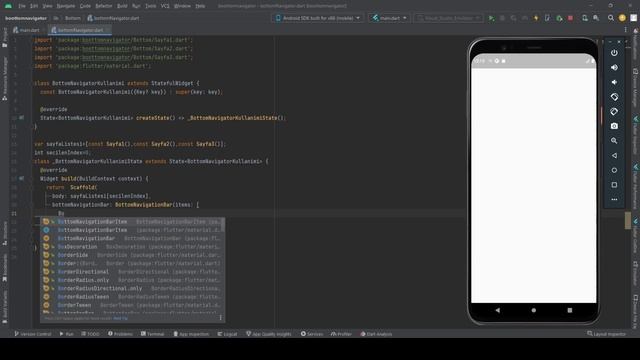
Task: Open the Profiler tool window
Action: [341, 334]
